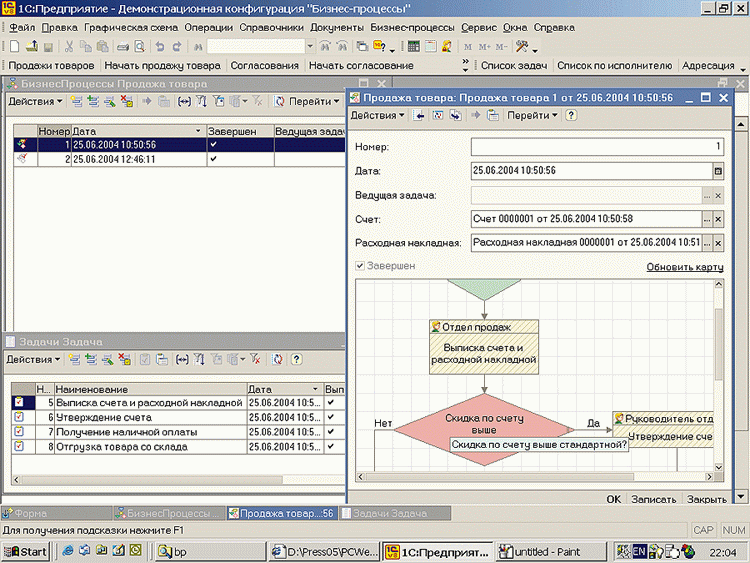Click the Save diskette icon
Image resolution: width=750 pixels, height=563 pixels.
48,47
